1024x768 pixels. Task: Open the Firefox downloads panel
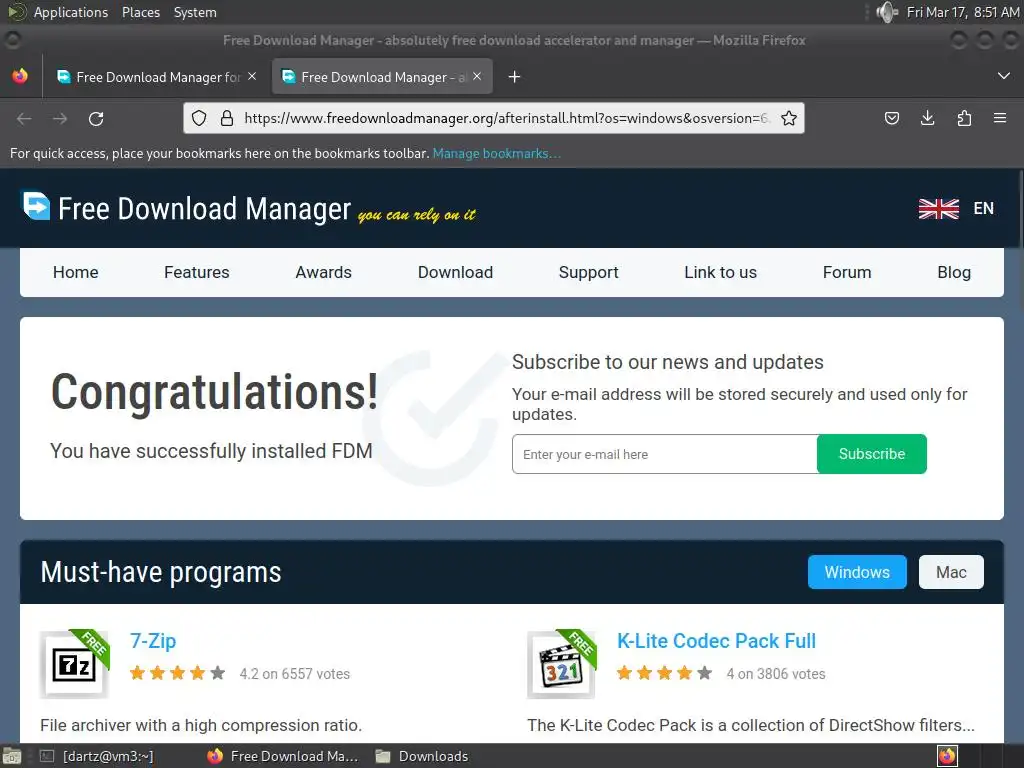(927, 118)
